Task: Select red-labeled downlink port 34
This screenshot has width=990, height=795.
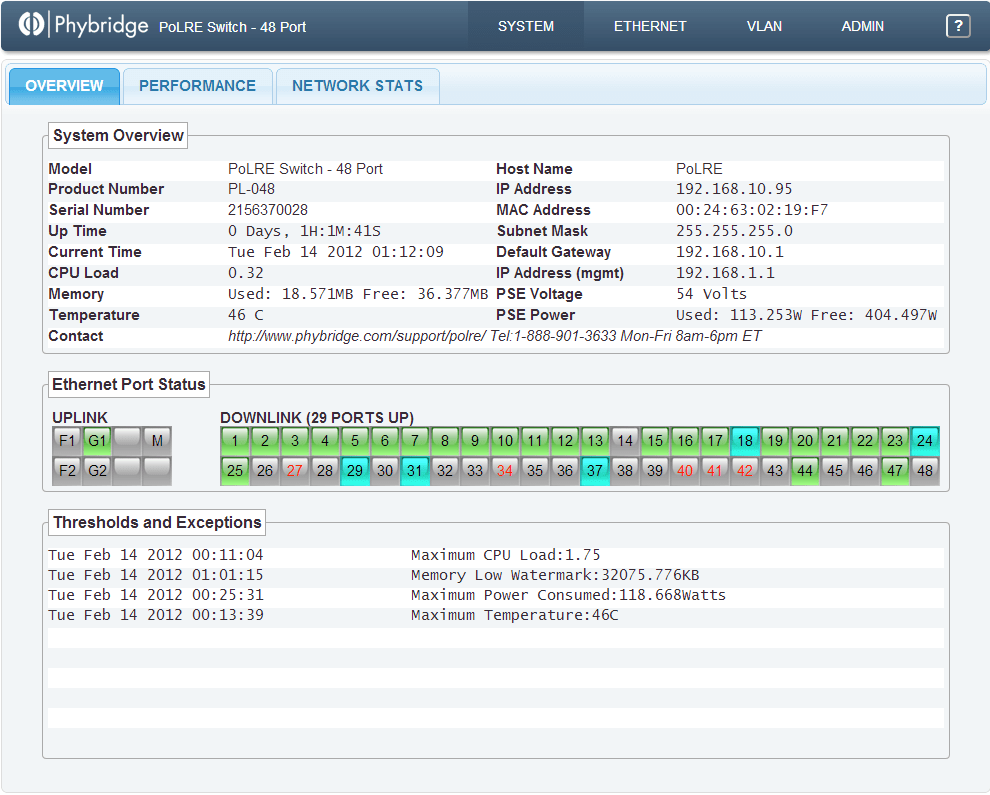Action: click(x=505, y=471)
